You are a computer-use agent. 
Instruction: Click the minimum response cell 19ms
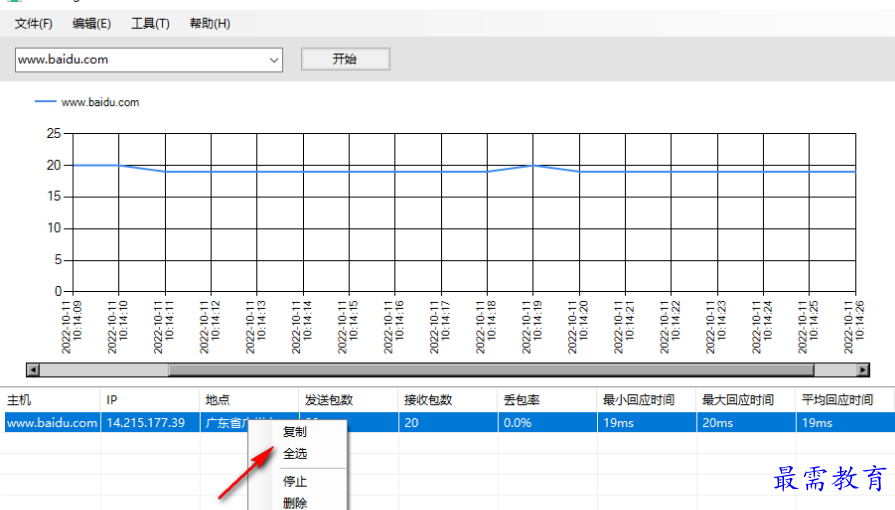point(647,423)
